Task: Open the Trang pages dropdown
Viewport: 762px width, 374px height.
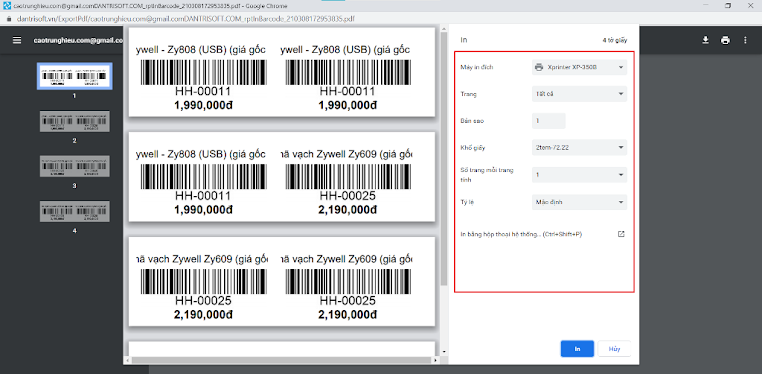Action: click(x=579, y=94)
